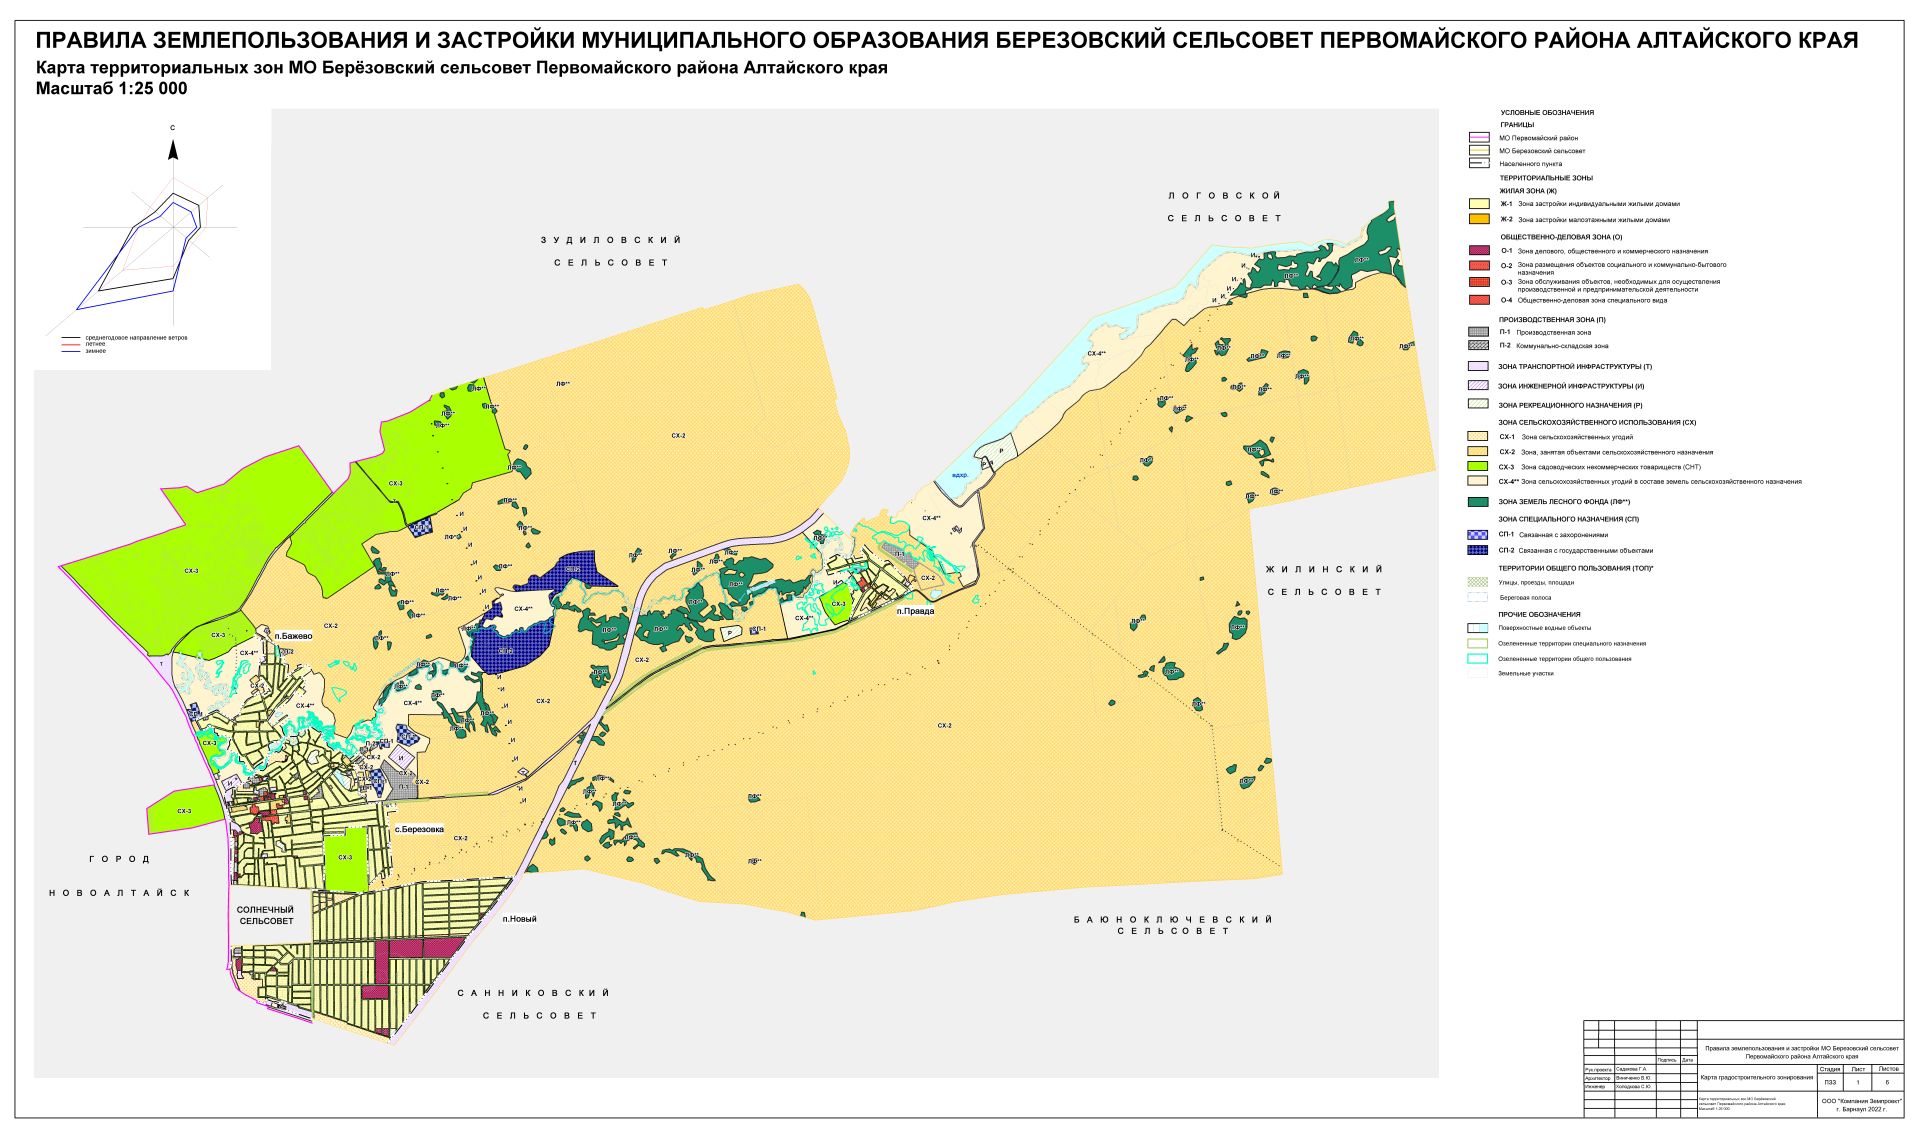Click the ТЕРРИТОРИАЛЬНЫЕ ЗОНЫ legend heading
This screenshot has width=1920, height=1131.
pyautogui.click(x=1546, y=178)
